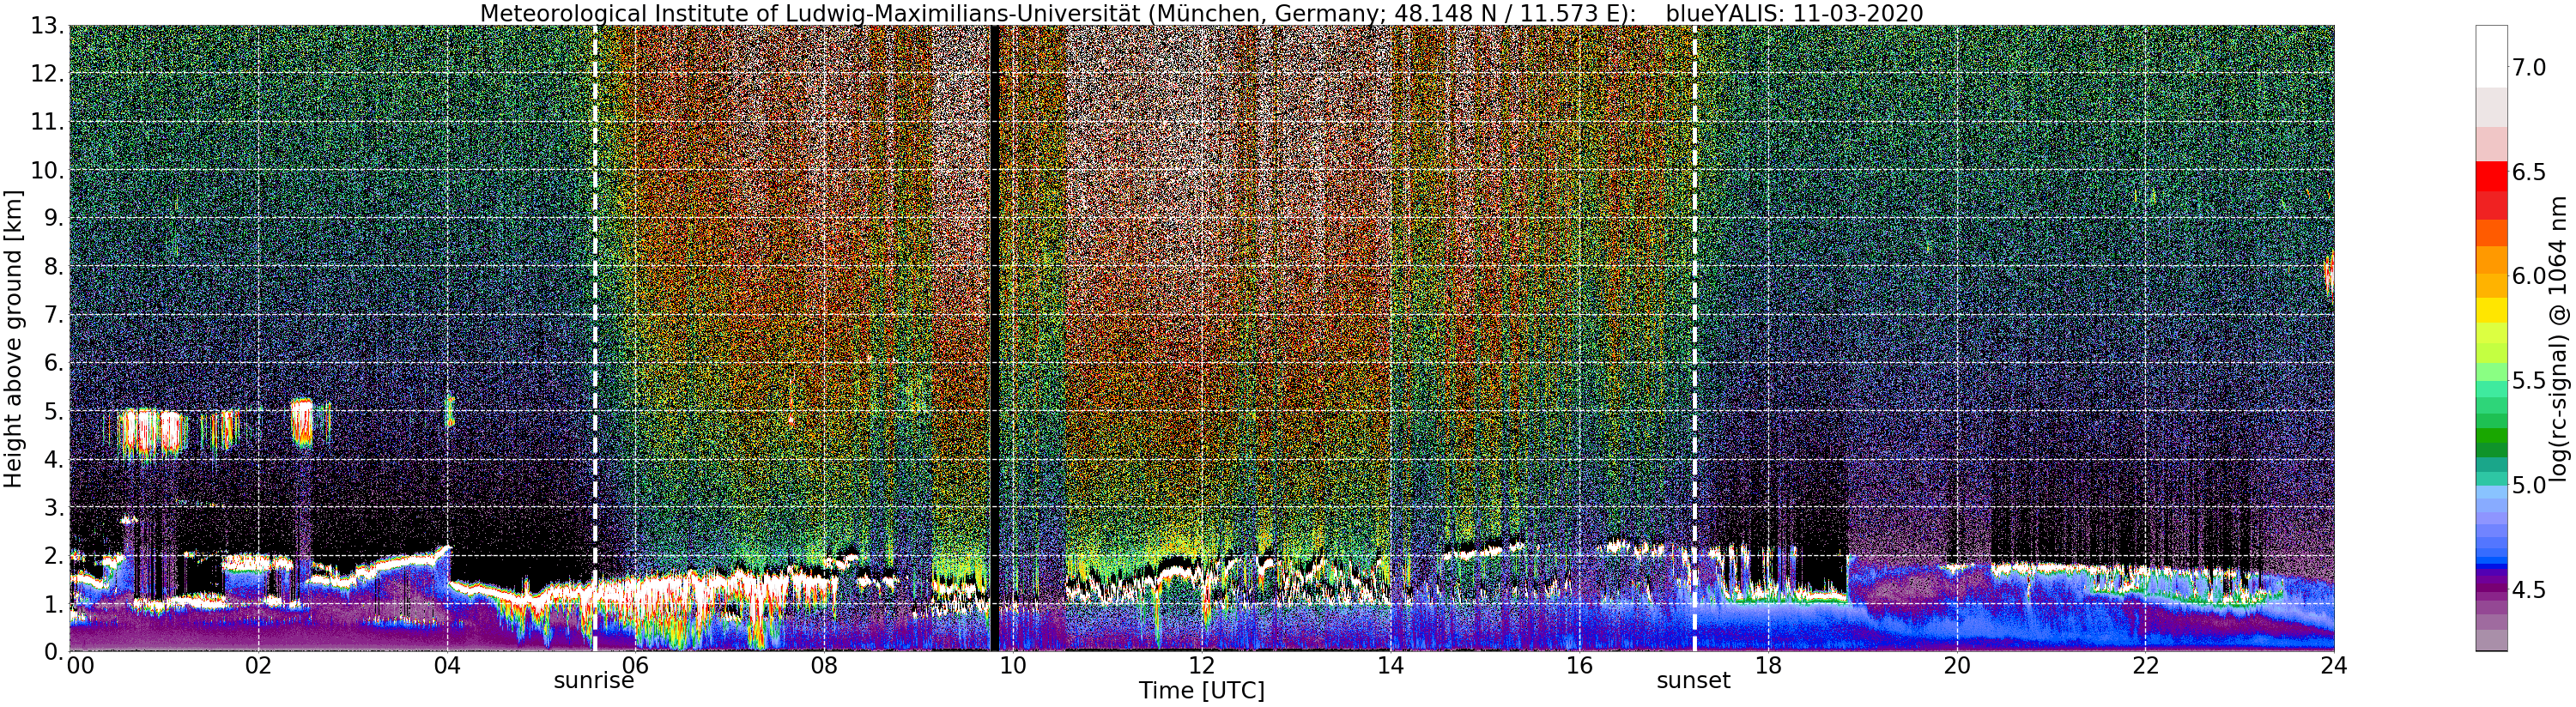Screen dimensions: 2576x707
Task: Click the "7." height axis tick label
Action: pyautogui.click(x=54, y=315)
